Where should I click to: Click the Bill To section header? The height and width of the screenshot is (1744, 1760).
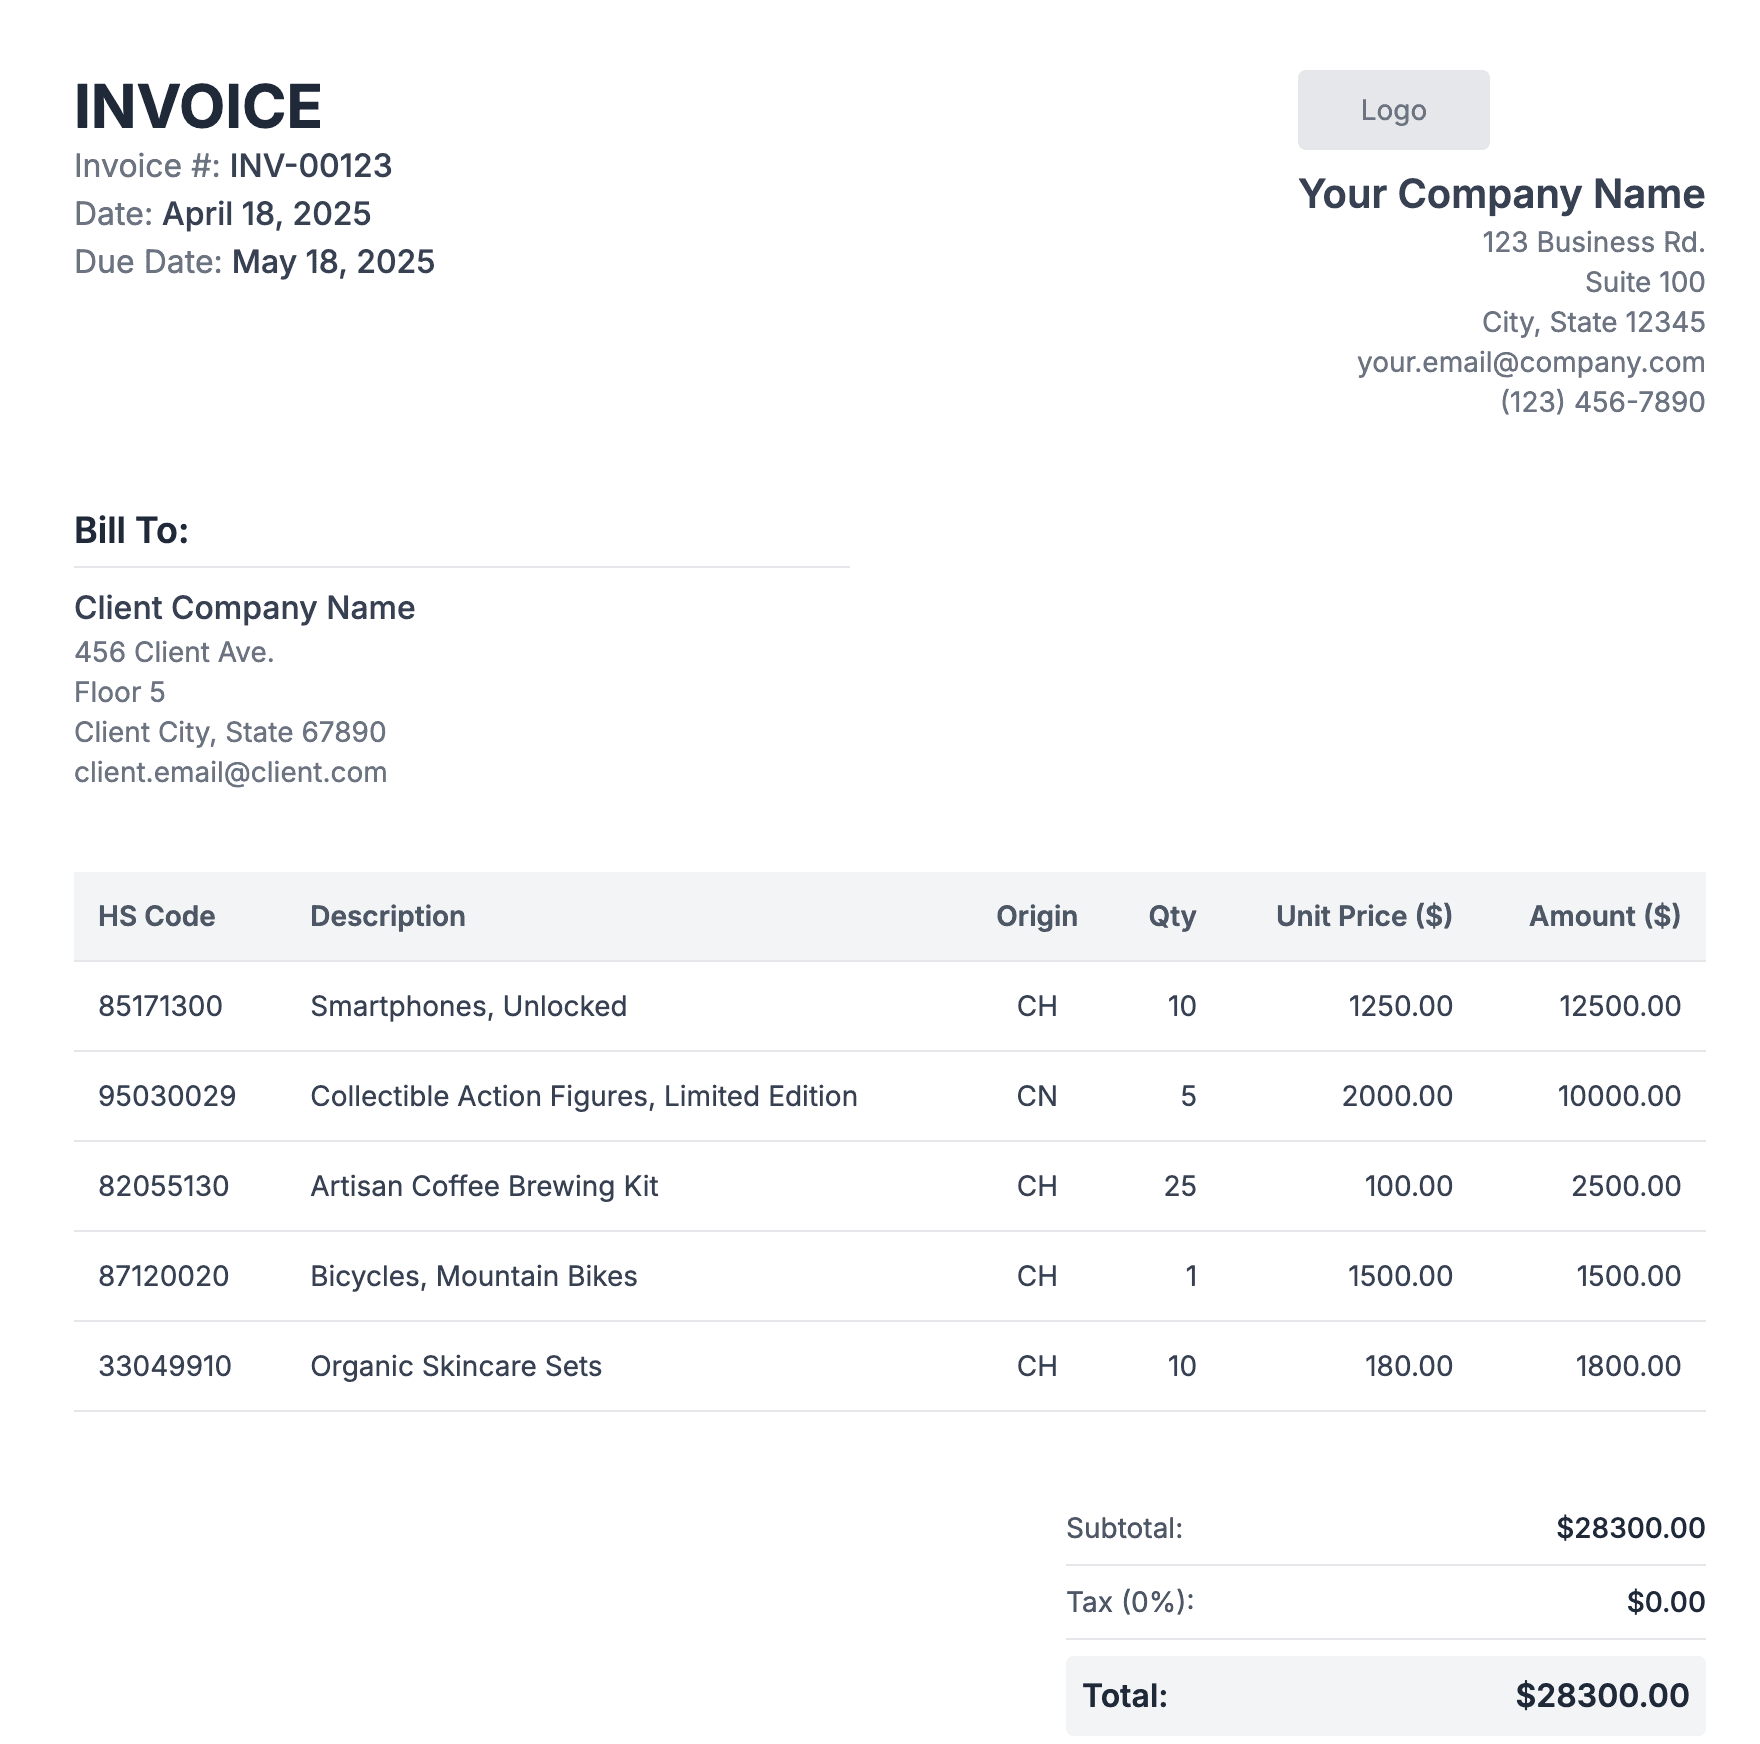click(x=132, y=530)
